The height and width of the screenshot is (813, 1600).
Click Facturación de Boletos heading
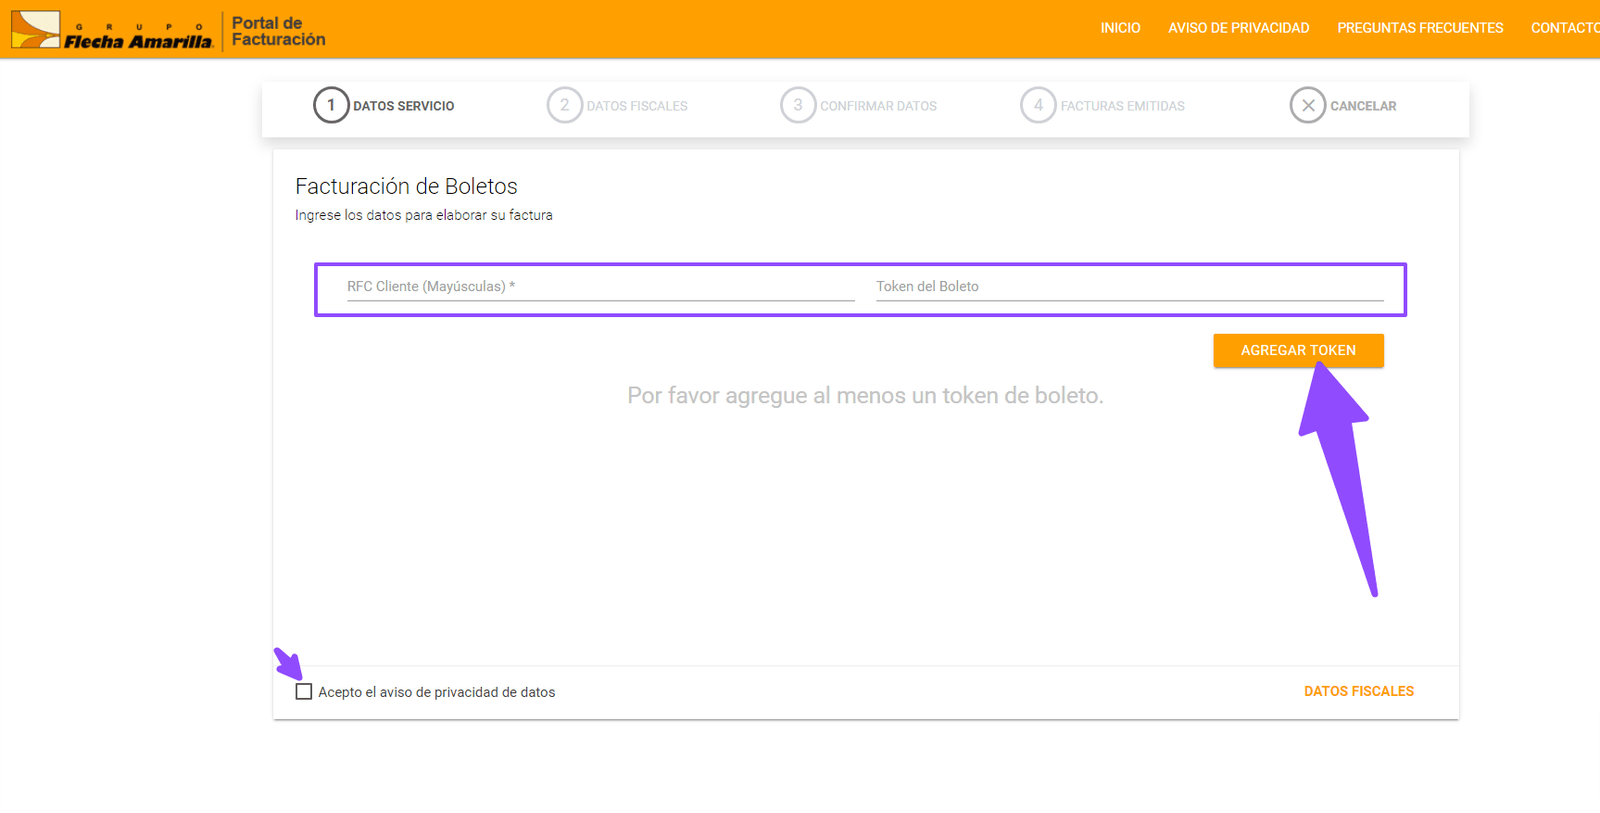tap(406, 187)
